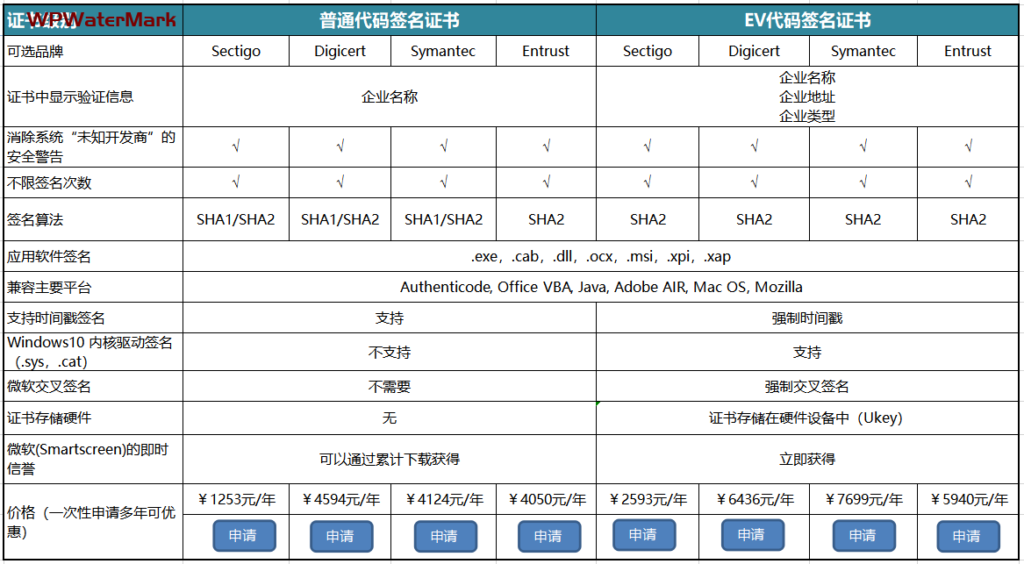Viewport: 1024px width, 564px height.
Task: Select the 立即获得 cell
Action: [807, 459]
